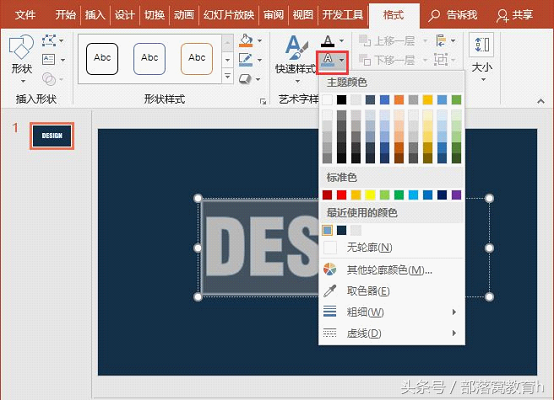Select the black outline Abc shape style

point(102,59)
